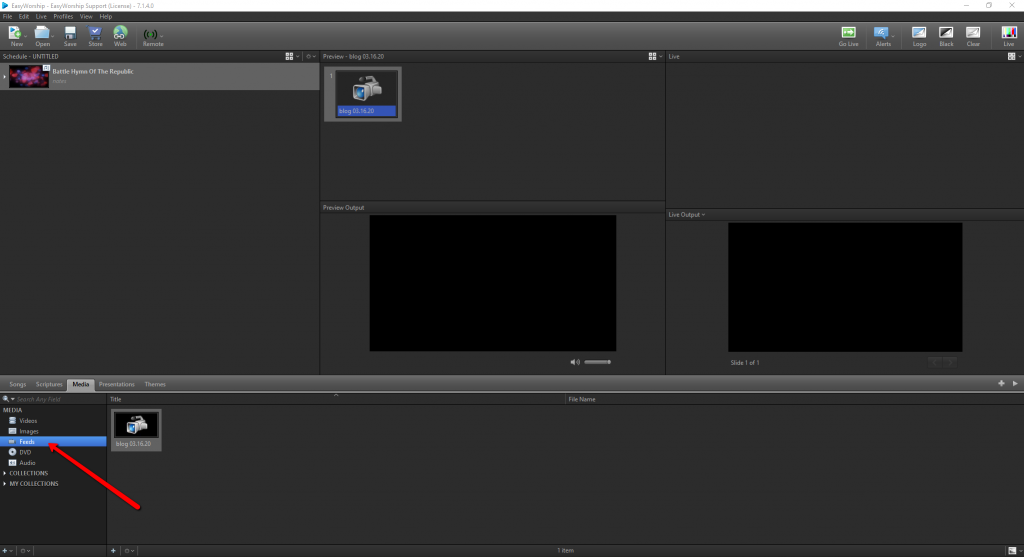Click the Go Live toolbar icon
Viewport: 1024px width, 557px height.
(848, 33)
